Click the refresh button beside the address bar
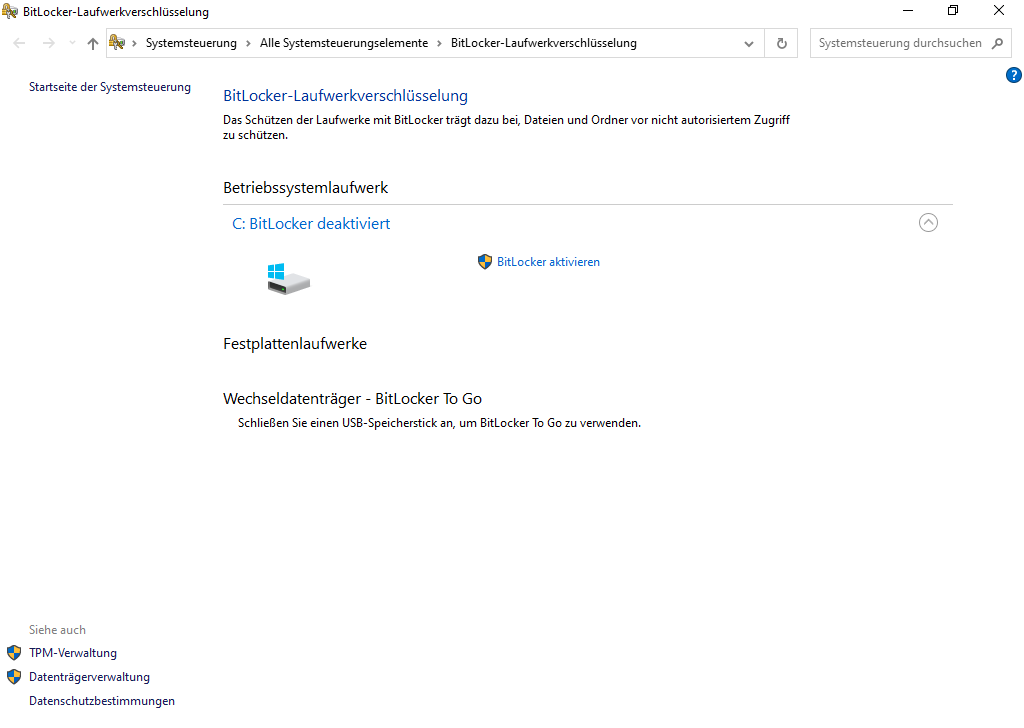This screenshot has width=1024, height=728. 782,44
